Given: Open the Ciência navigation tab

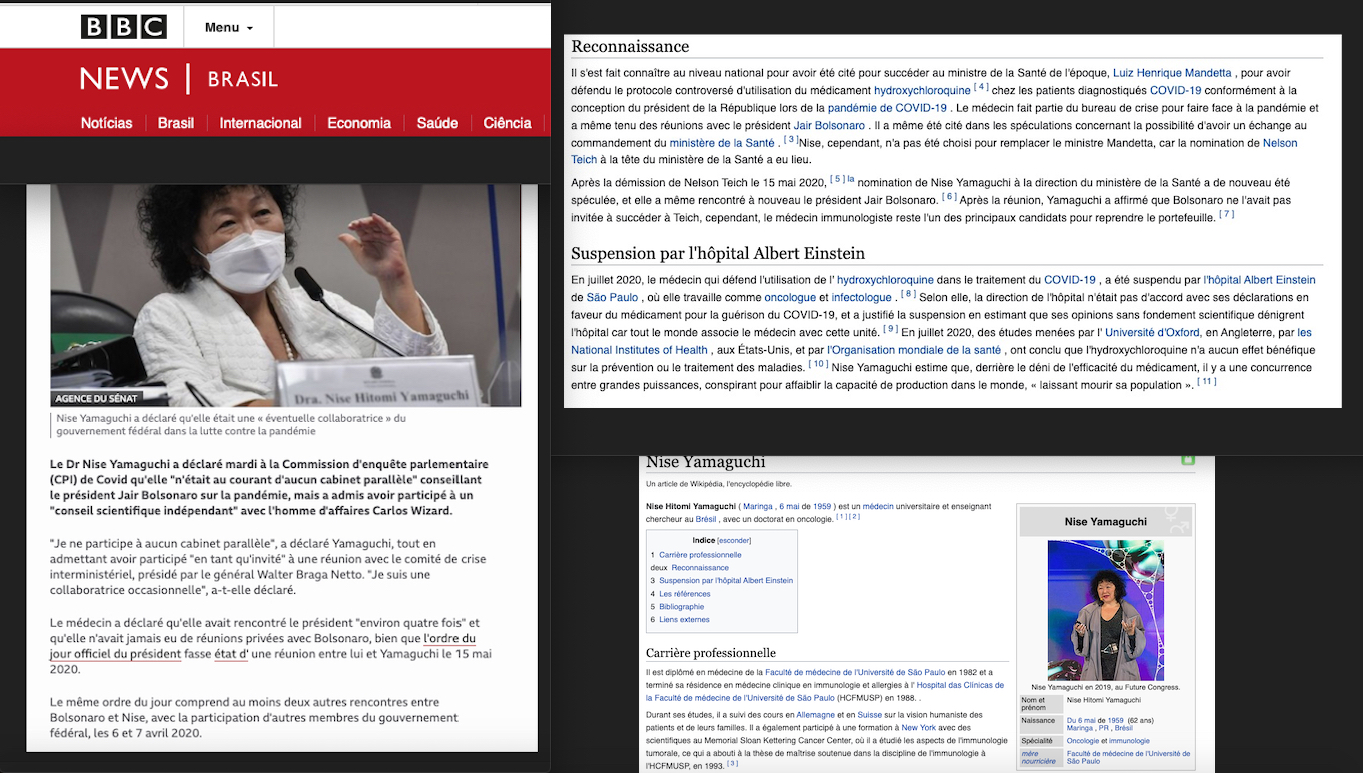Looking at the screenshot, I should point(507,123).
